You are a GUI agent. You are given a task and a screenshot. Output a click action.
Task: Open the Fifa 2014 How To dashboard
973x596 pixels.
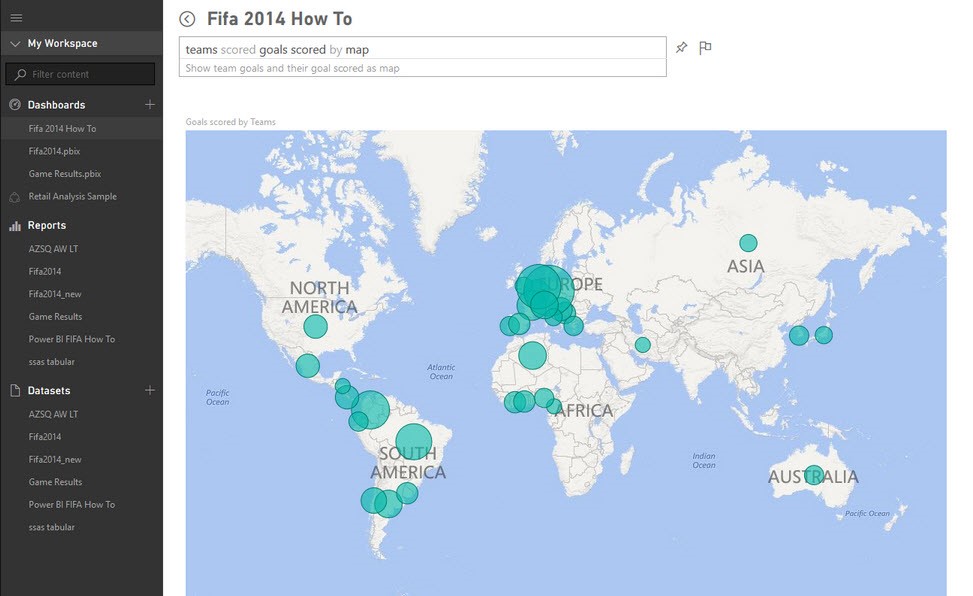62,129
